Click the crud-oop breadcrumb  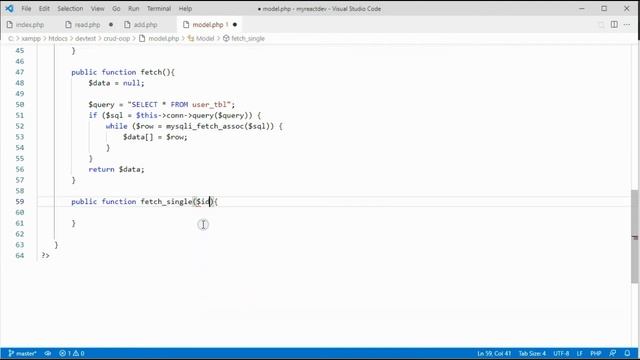pos(117,38)
